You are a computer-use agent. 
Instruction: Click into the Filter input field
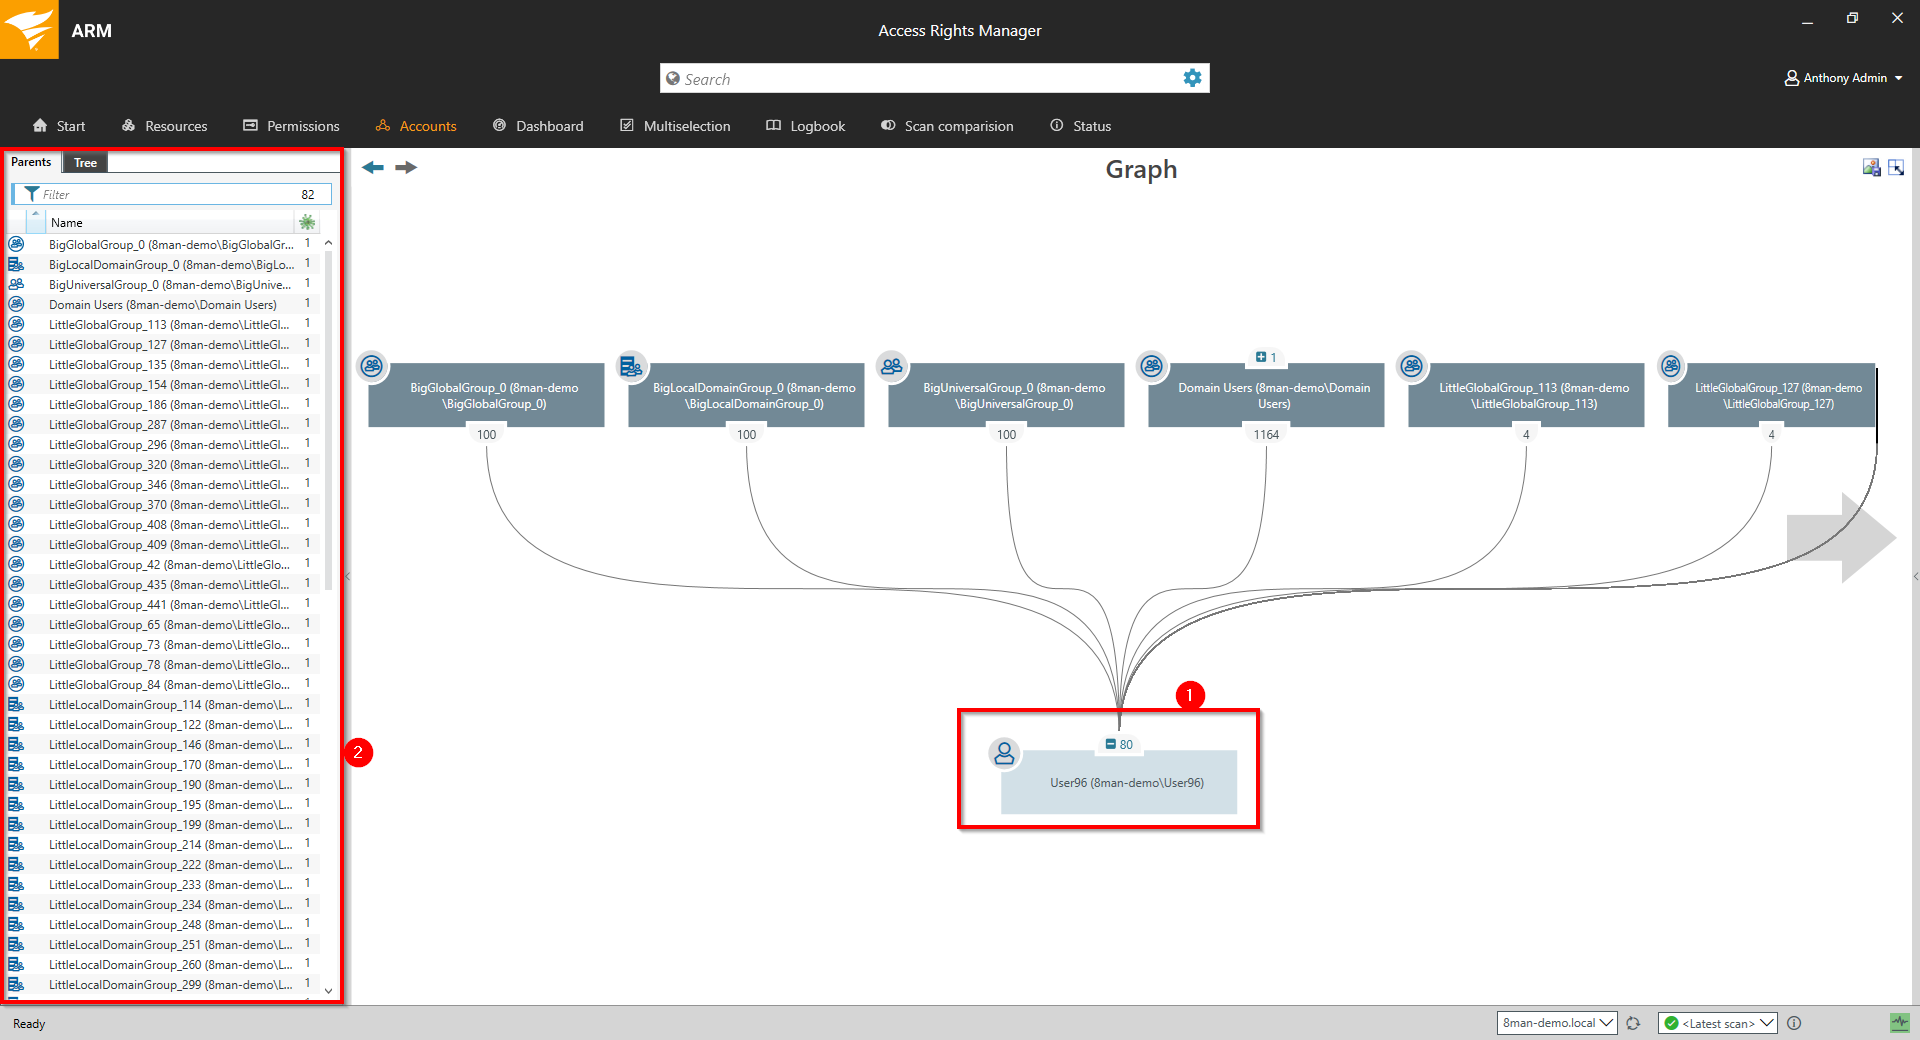click(x=165, y=194)
